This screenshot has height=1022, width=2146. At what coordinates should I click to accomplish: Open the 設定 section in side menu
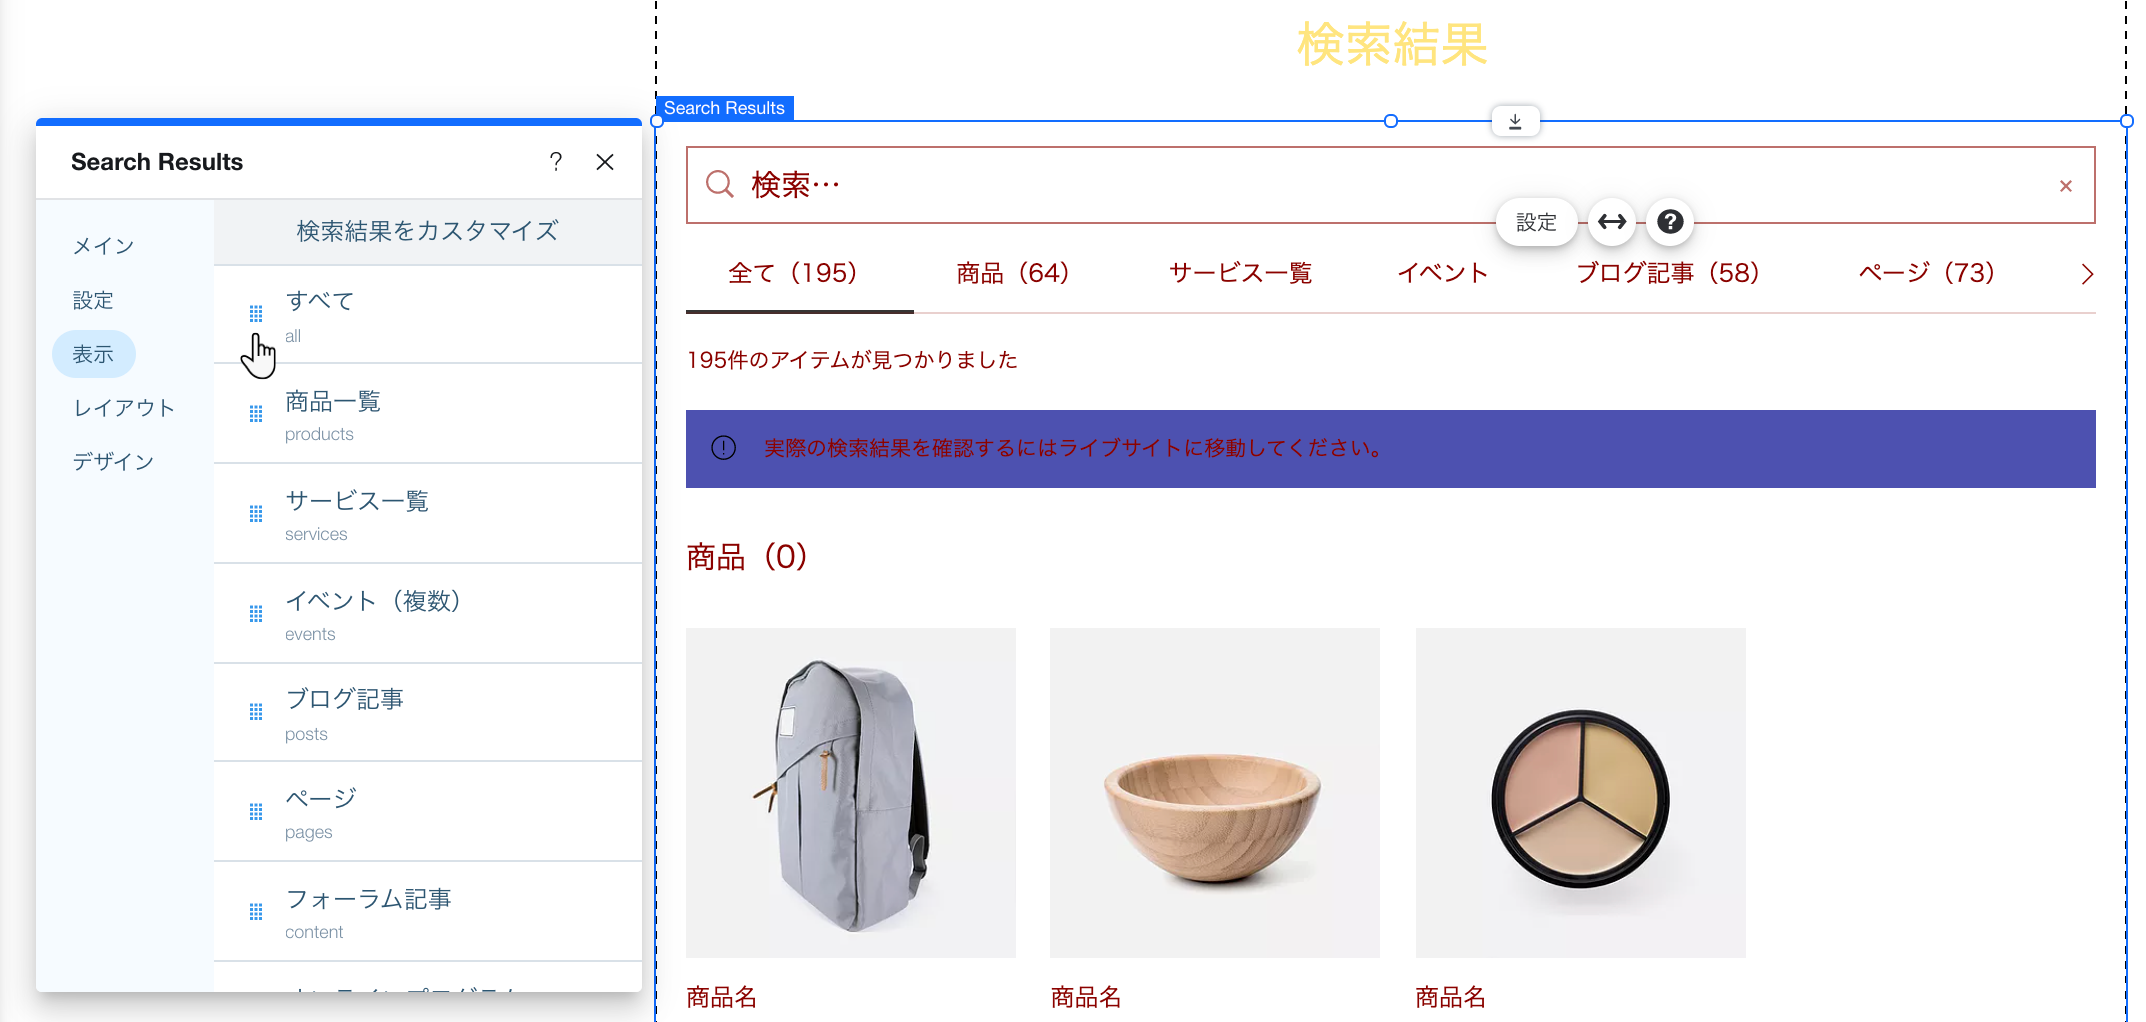(93, 300)
